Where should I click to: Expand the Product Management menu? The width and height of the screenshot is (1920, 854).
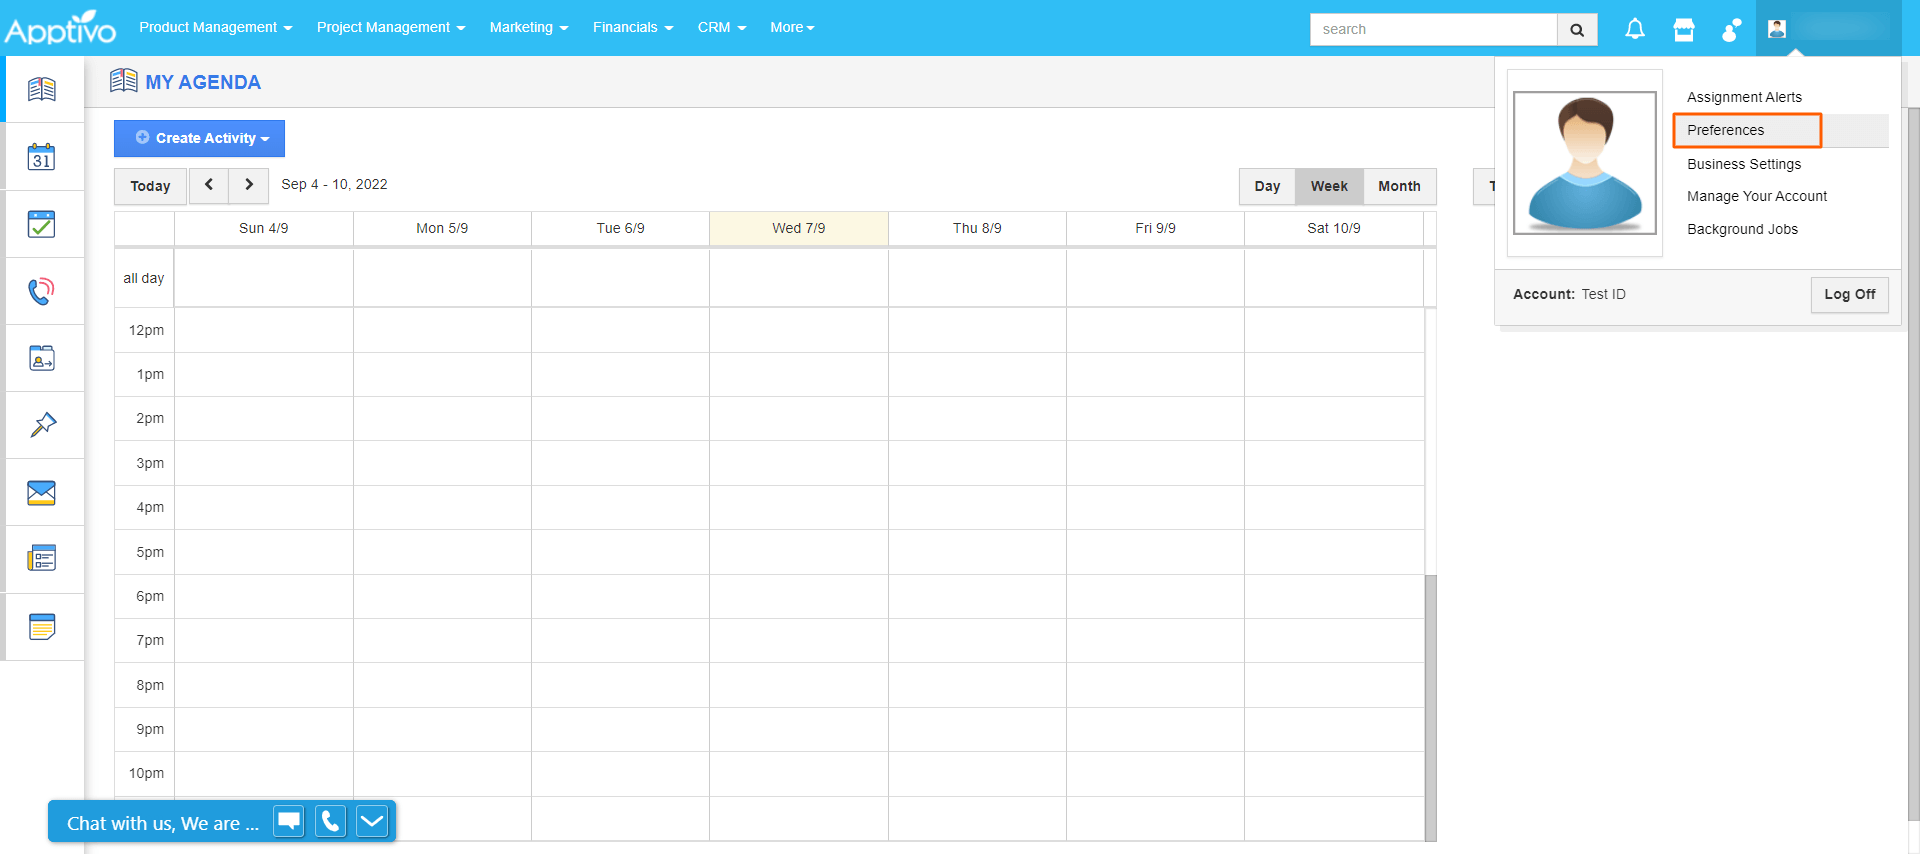tap(215, 28)
